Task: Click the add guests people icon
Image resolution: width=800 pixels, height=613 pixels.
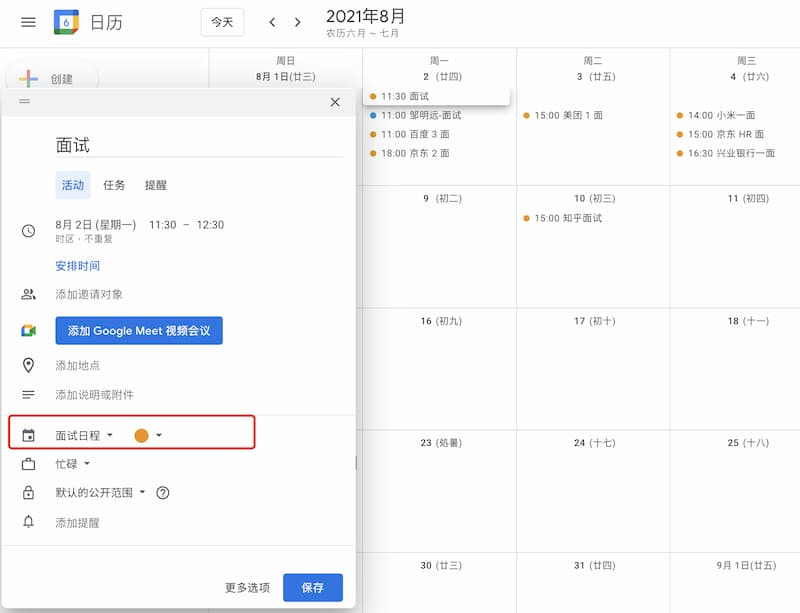Action: 29,294
